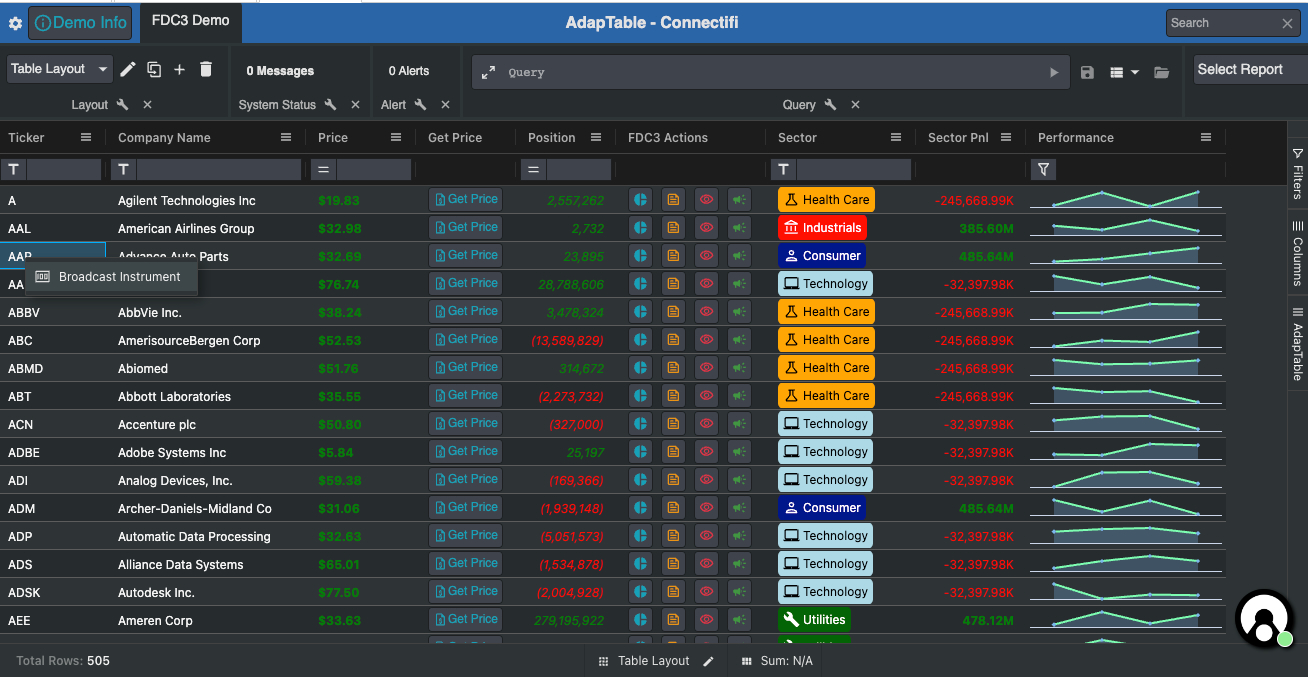The width and height of the screenshot is (1308, 677).
Task: Click Get Price for Agilent Technologies
Action: (x=466, y=200)
